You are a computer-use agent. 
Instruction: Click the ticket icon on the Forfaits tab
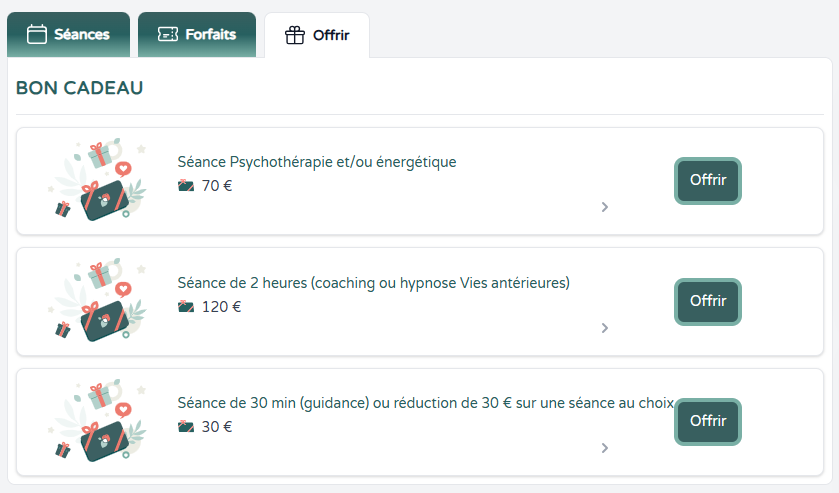(168, 35)
